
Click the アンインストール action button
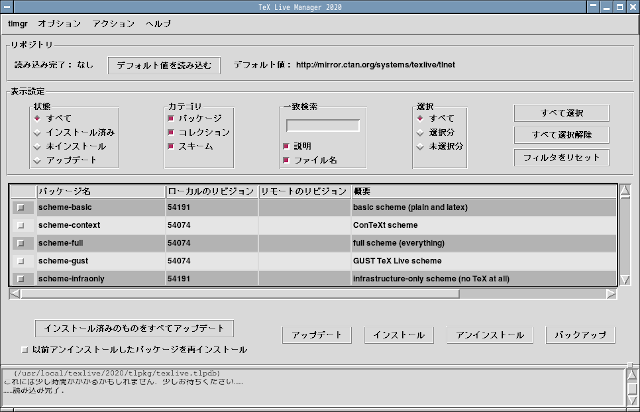490,335
